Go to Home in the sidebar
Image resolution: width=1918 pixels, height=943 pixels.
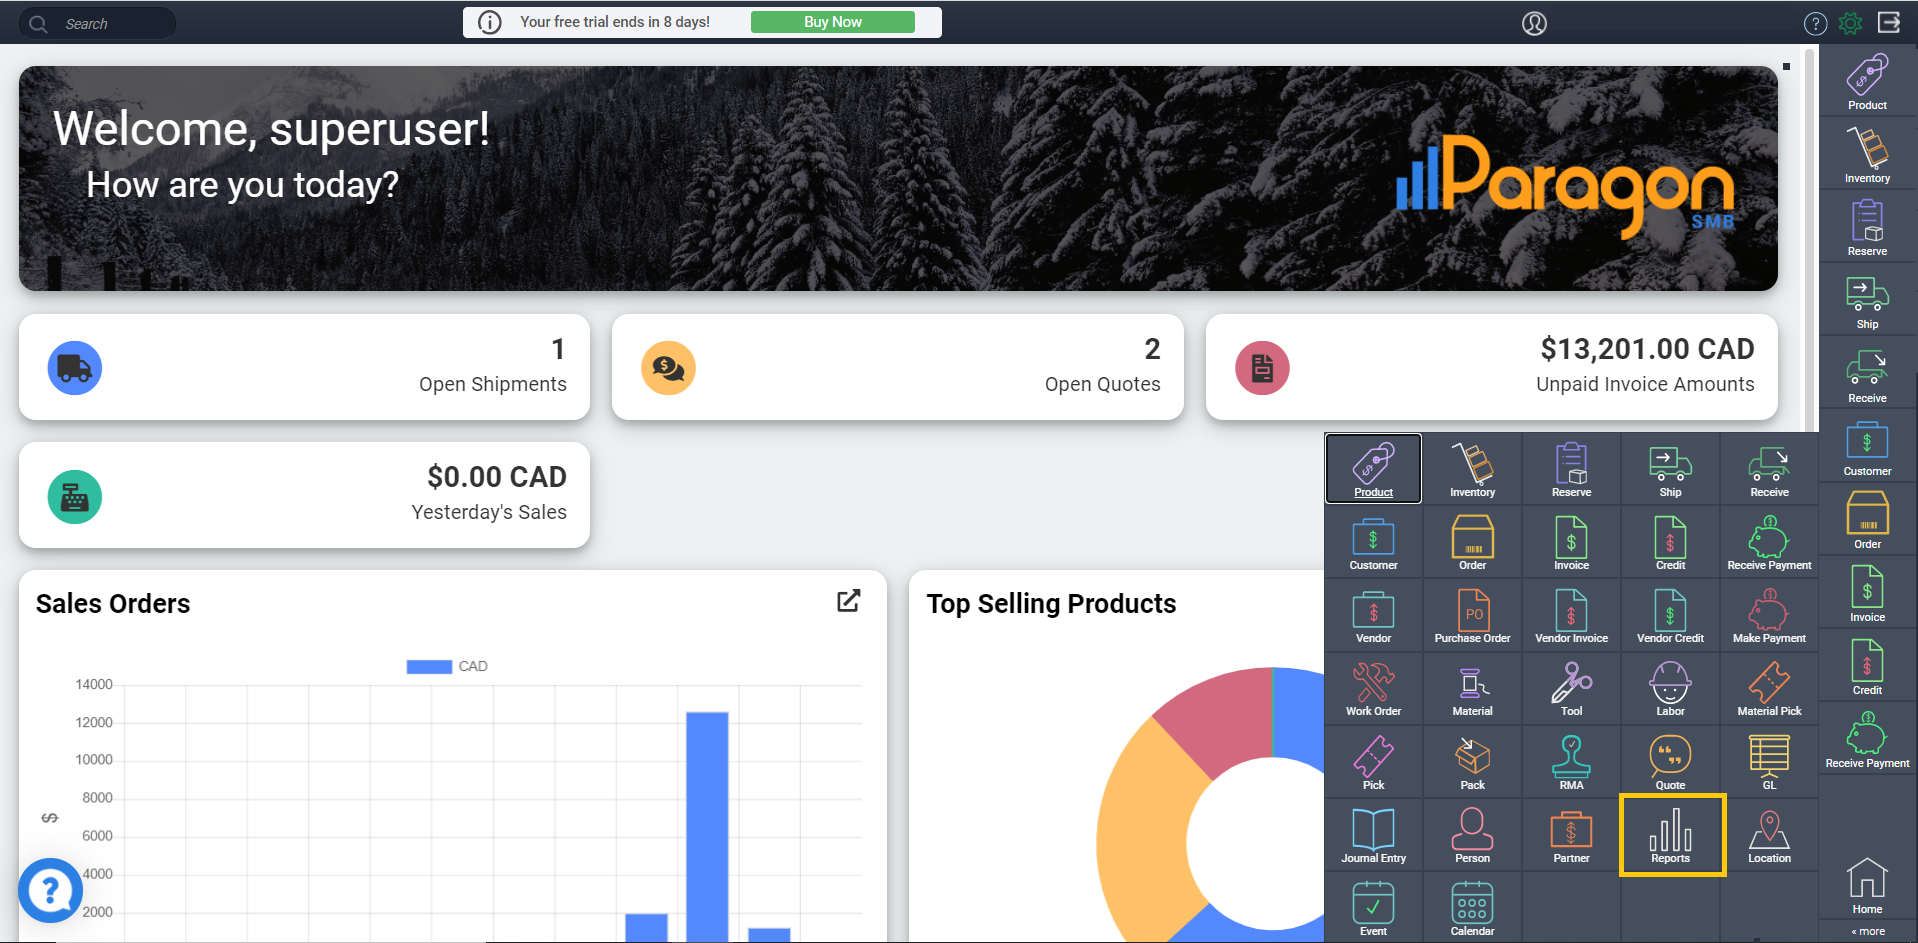click(1867, 886)
